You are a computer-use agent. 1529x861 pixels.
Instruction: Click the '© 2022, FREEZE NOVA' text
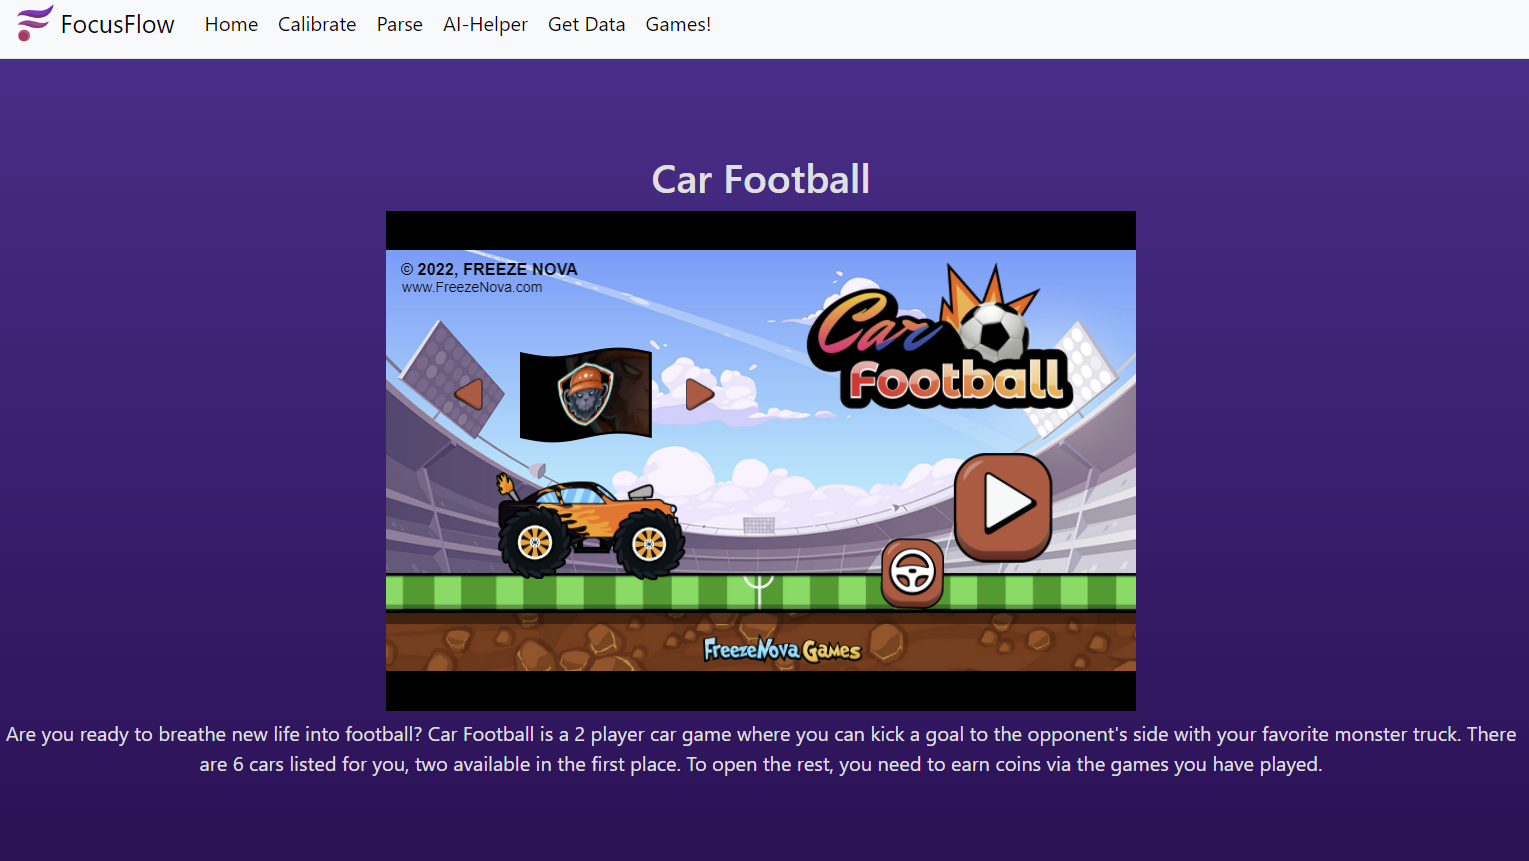[489, 269]
